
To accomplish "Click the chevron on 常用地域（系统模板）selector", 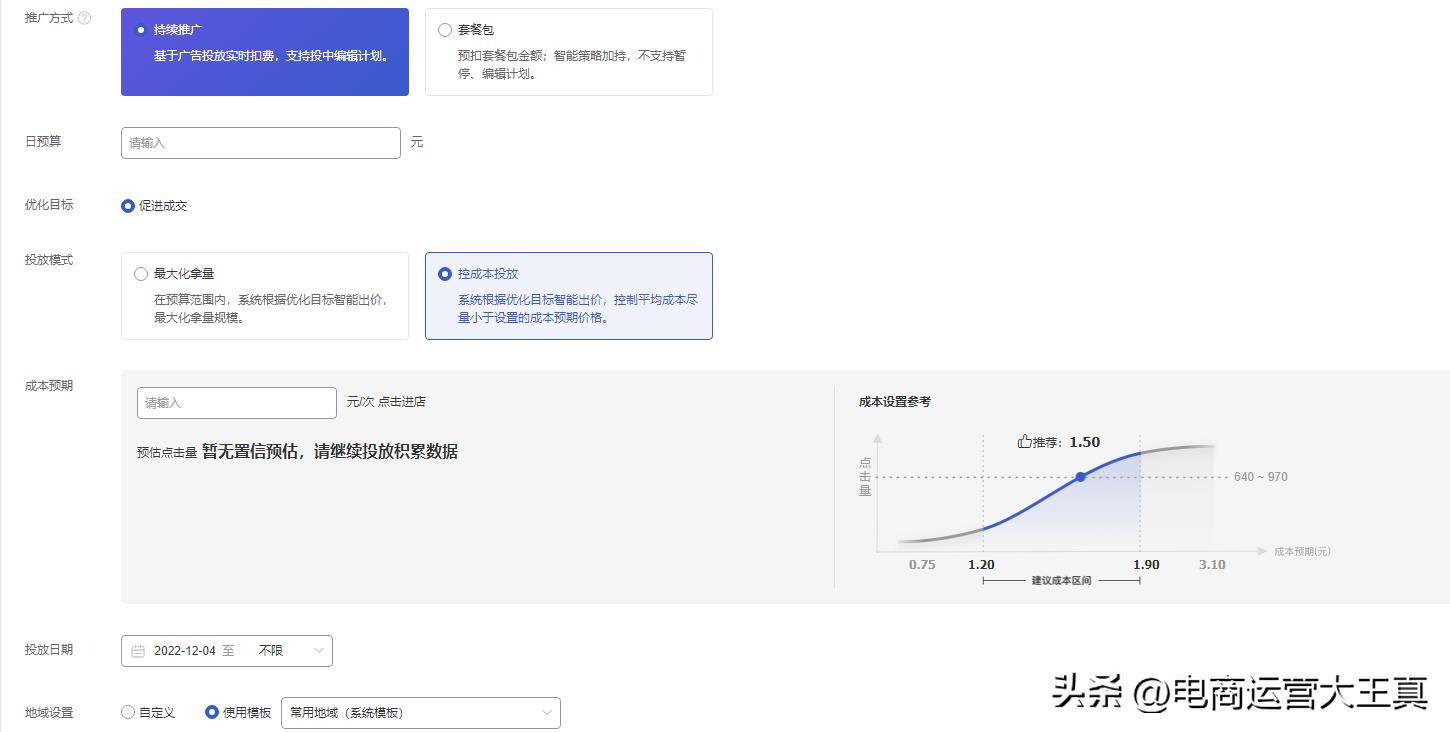I will [546, 712].
